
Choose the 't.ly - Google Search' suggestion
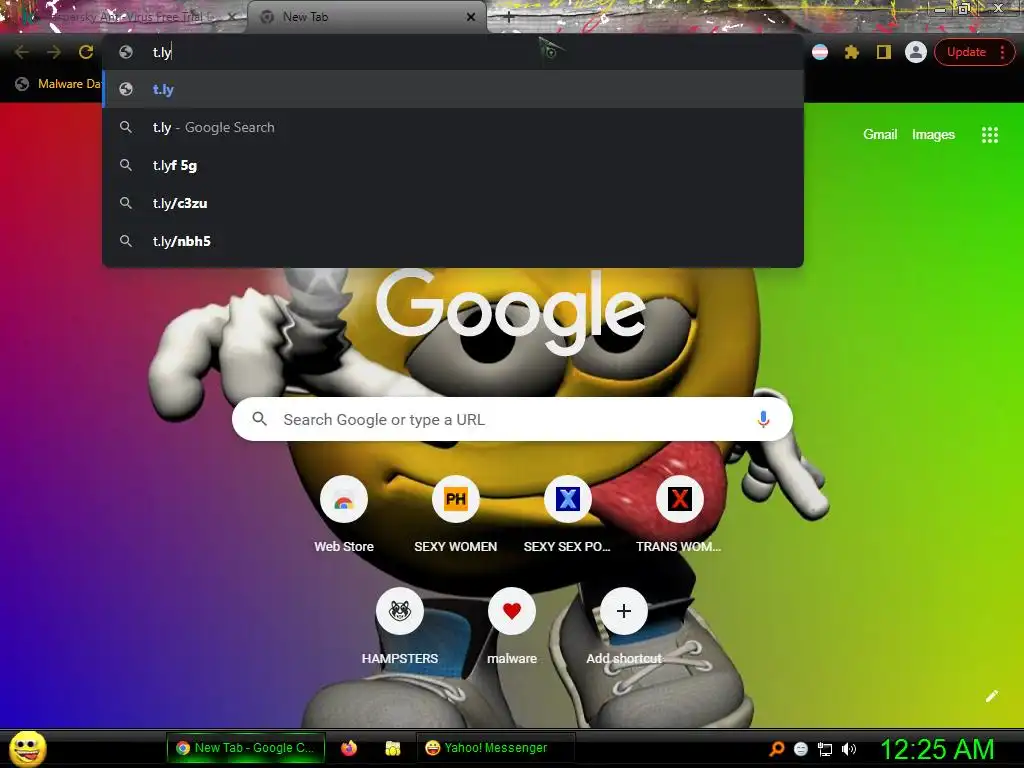click(x=453, y=127)
